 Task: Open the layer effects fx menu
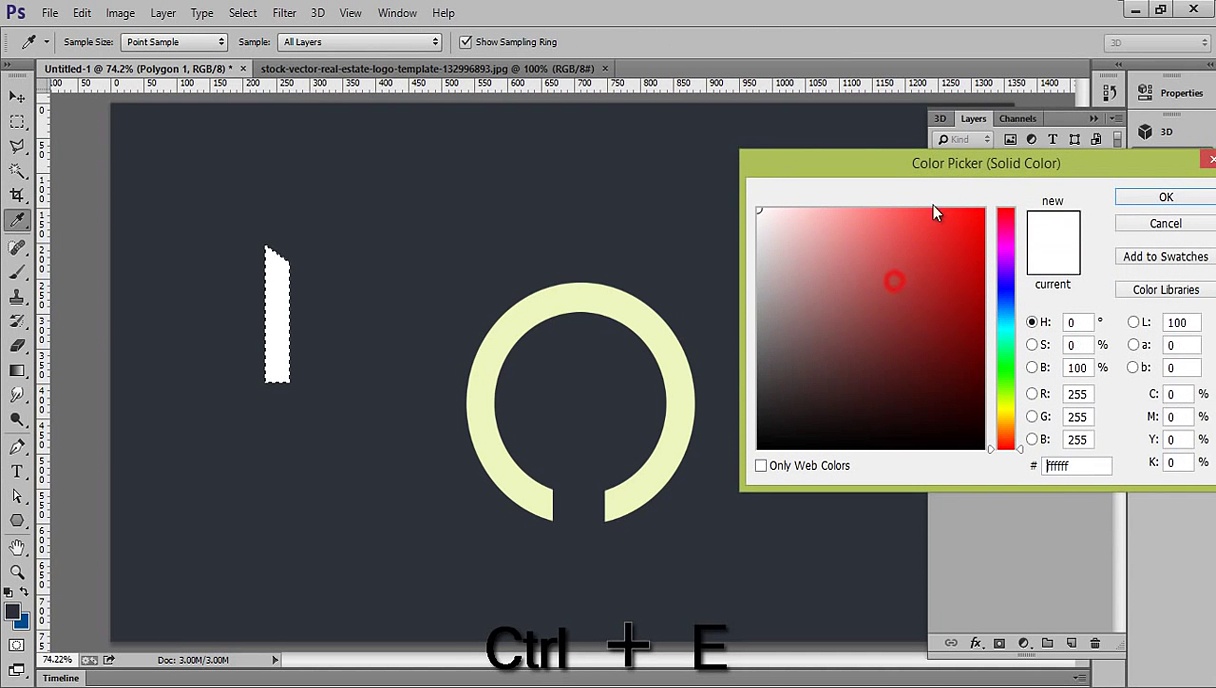click(x=976, y=643)
